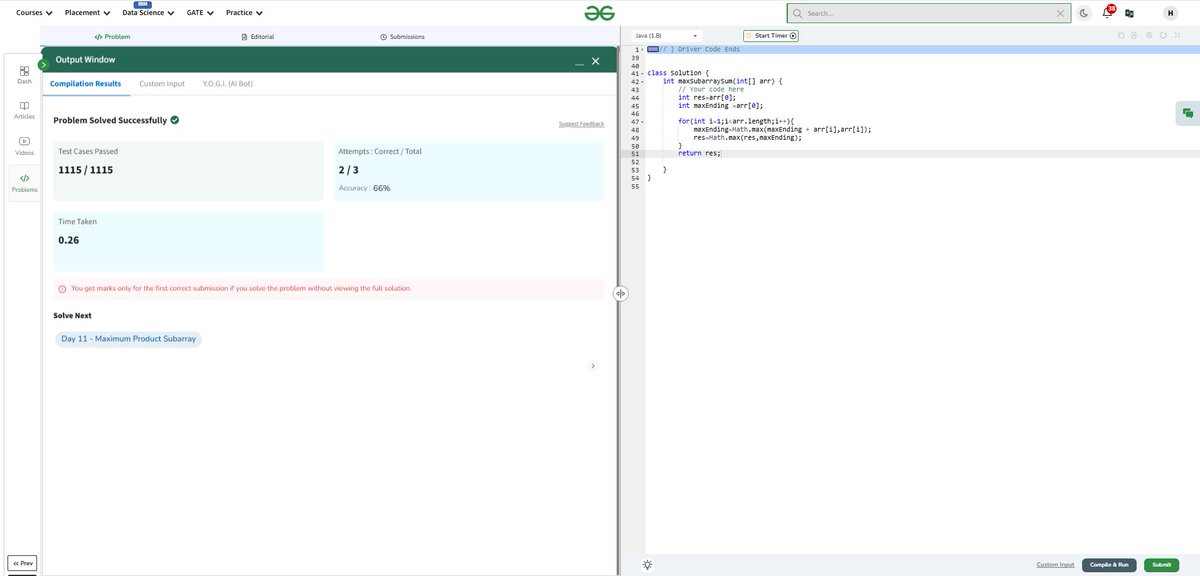Clear the search box with X
This screenshot has width=1200, height=576.
[x=1061, y=14]
